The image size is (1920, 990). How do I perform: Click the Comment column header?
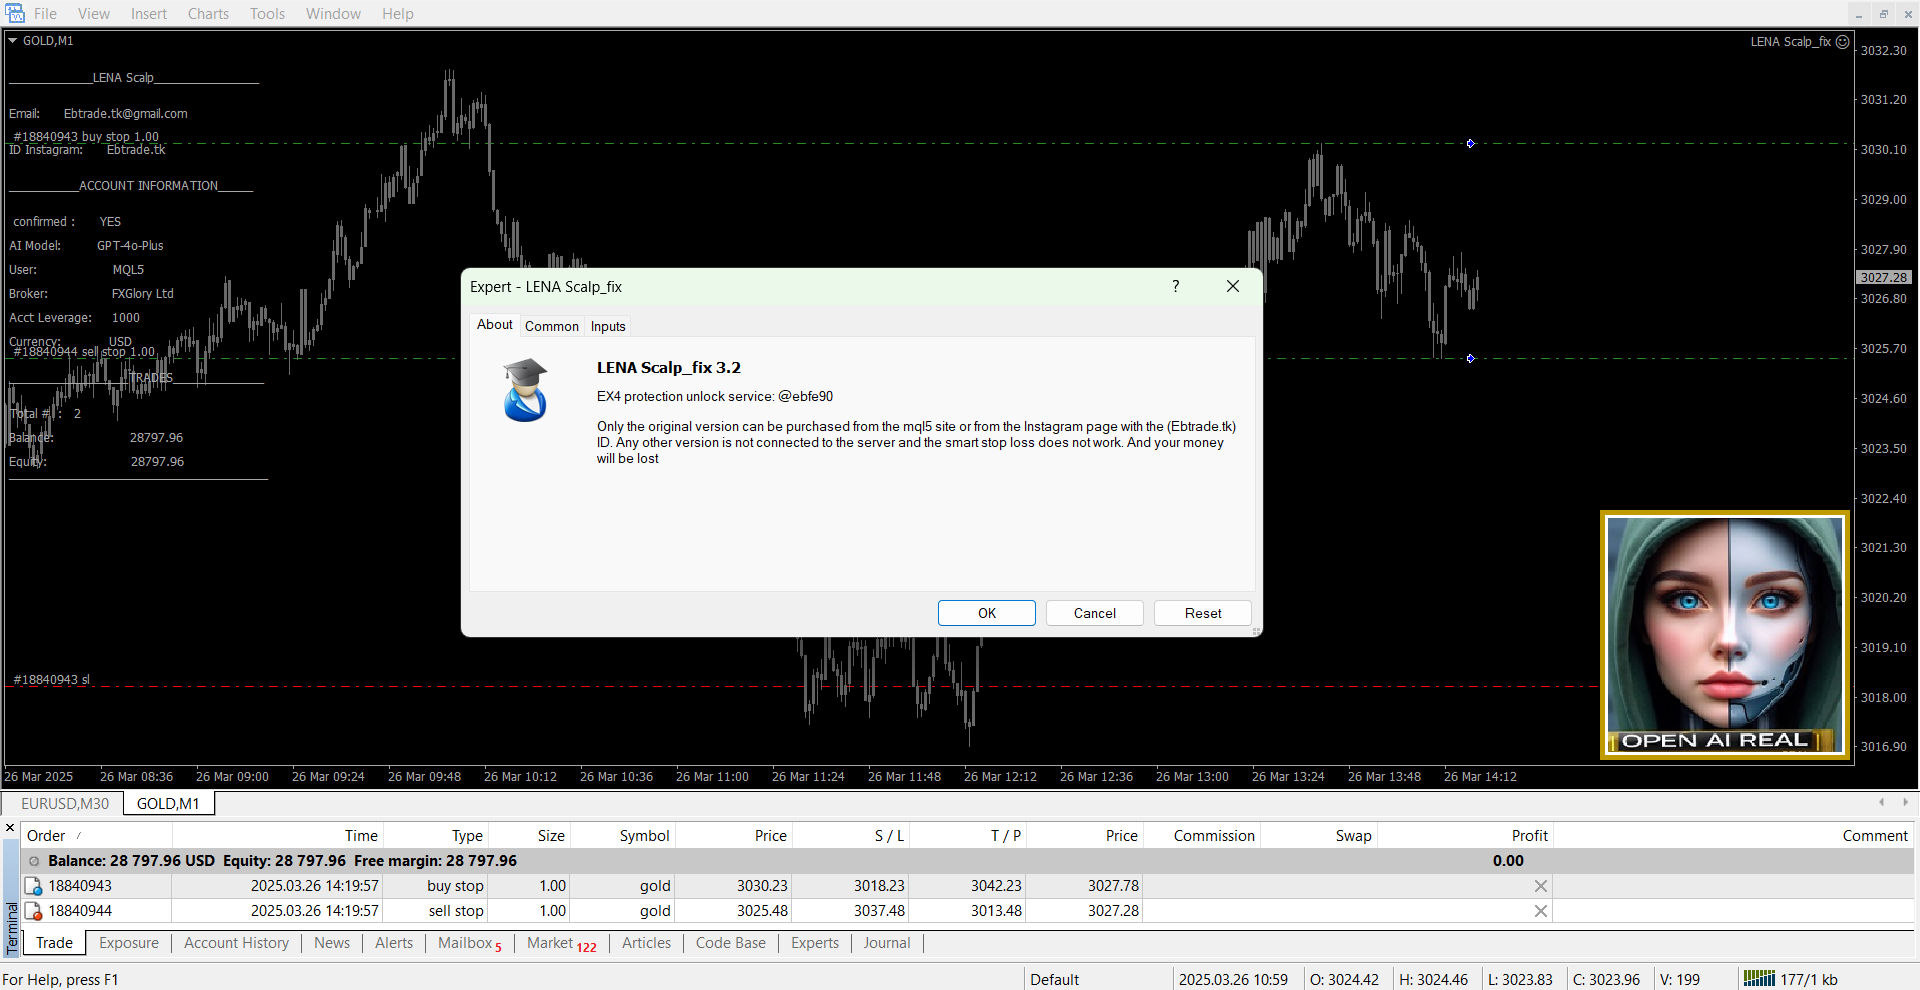[1734, 836]
